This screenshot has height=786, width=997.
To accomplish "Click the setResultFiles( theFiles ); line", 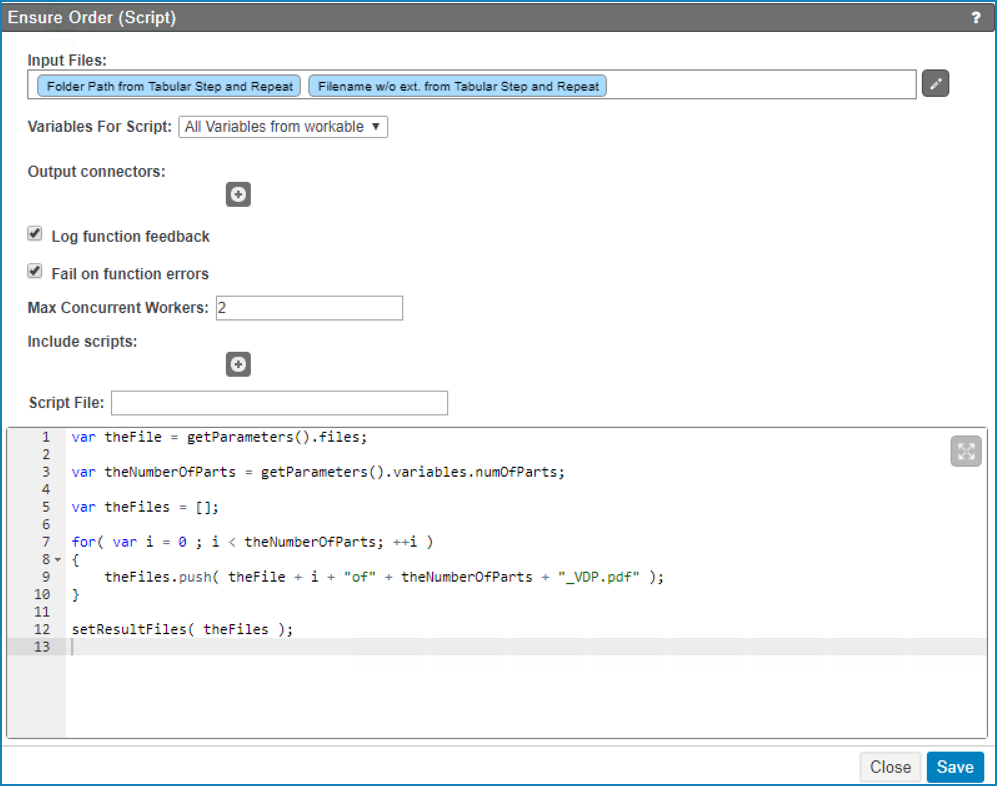I will click(182, 629).
